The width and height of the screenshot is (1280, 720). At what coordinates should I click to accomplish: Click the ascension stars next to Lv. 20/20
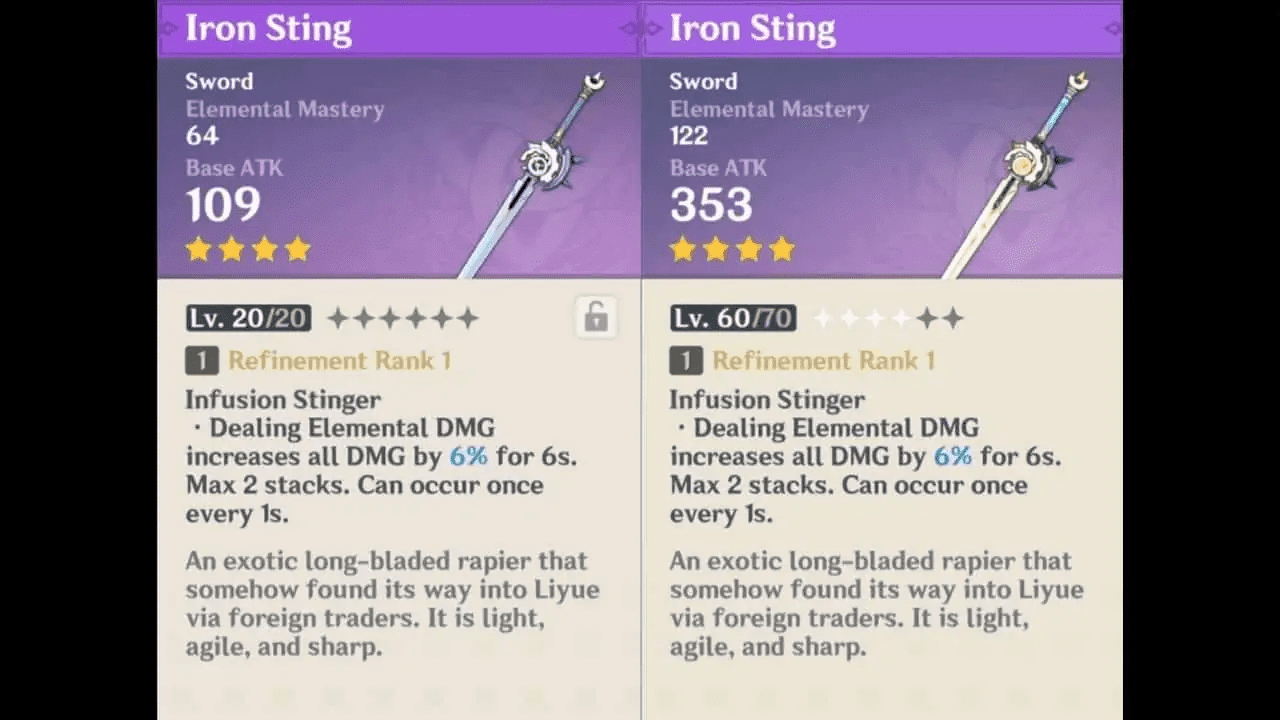[403, 319]
